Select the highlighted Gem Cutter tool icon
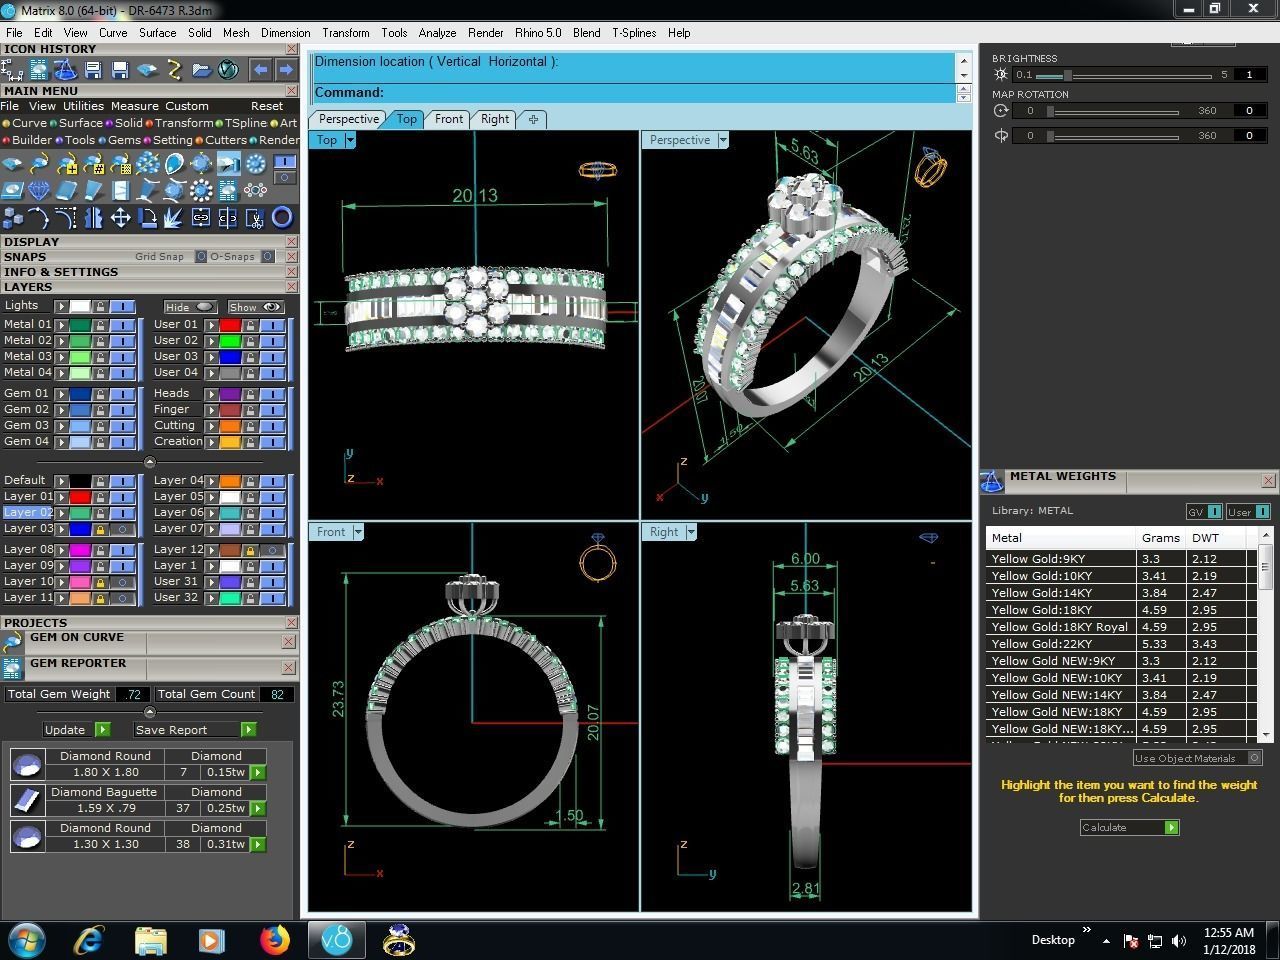Image resolution: width=1280 pixels, height=960 pixels. [228, 163]
